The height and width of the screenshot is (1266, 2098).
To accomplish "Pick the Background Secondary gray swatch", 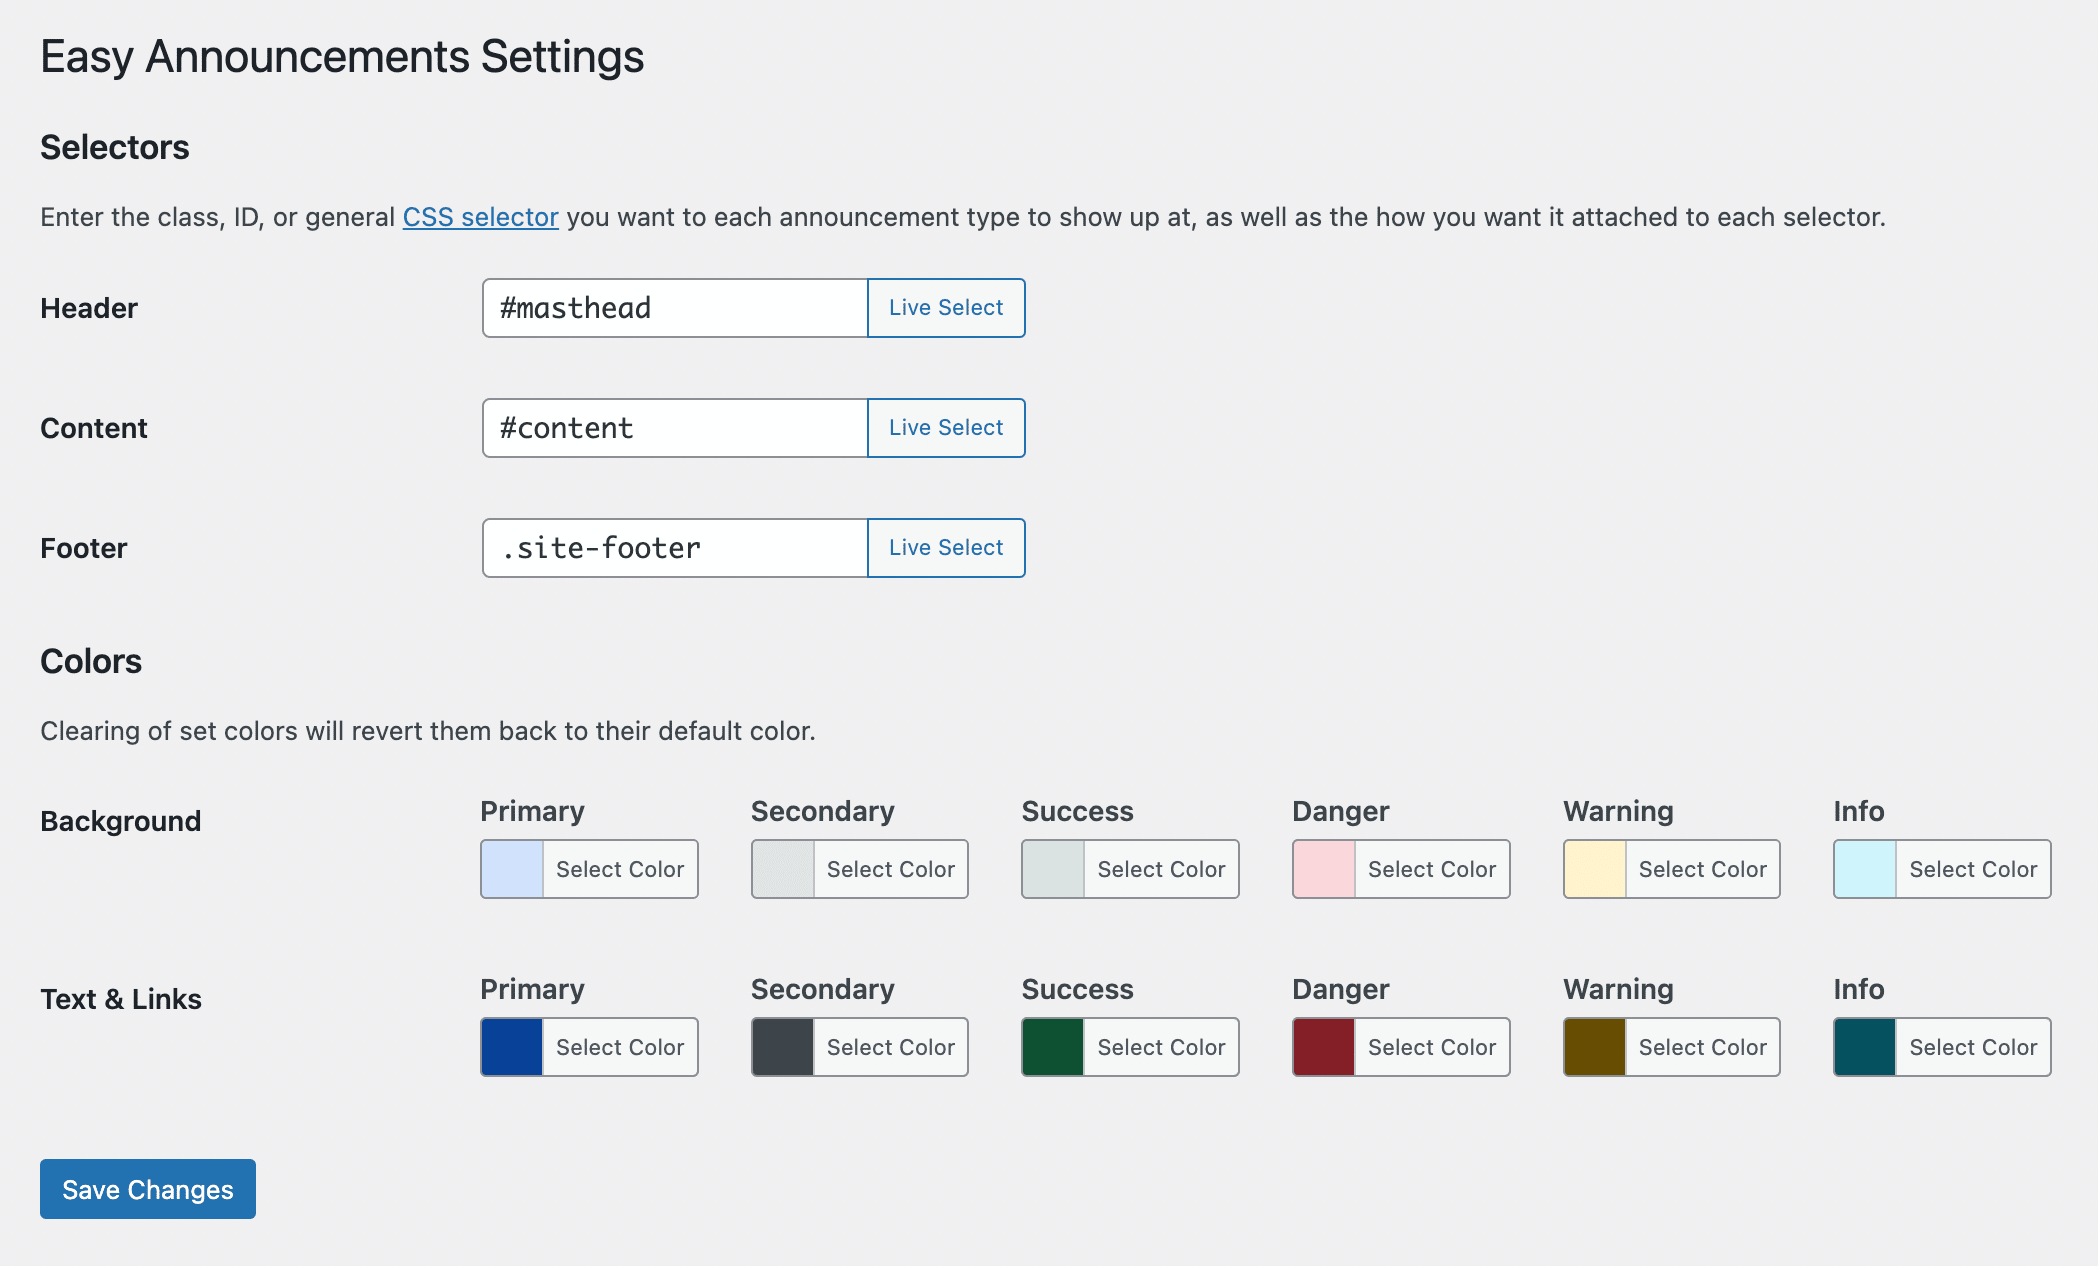I will tap(783, 869).
